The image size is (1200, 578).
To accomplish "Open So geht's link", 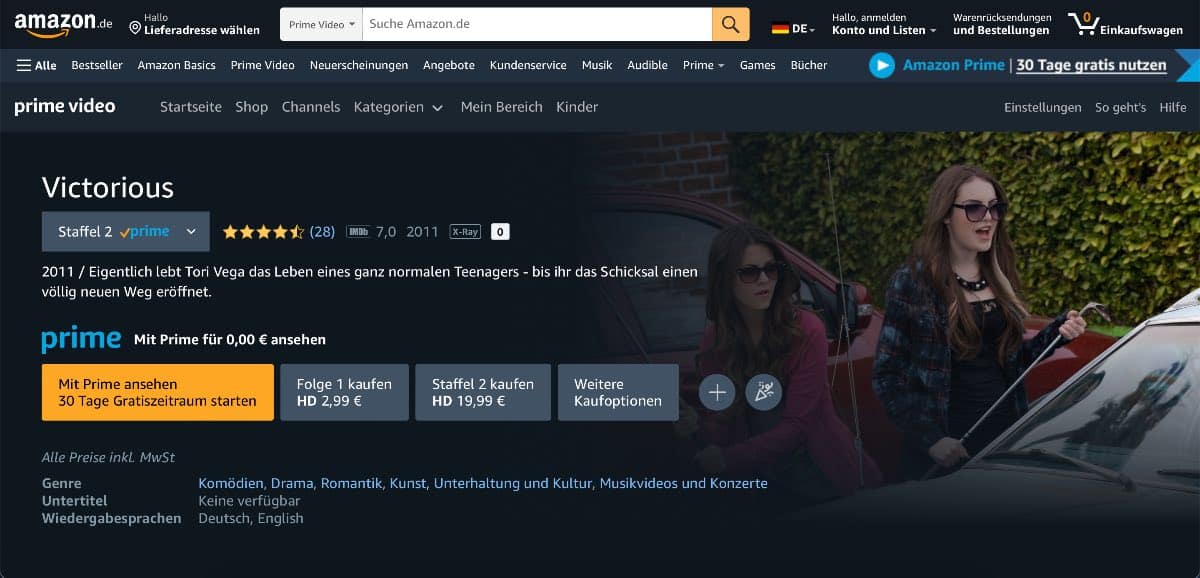I will pos(1121,107).
